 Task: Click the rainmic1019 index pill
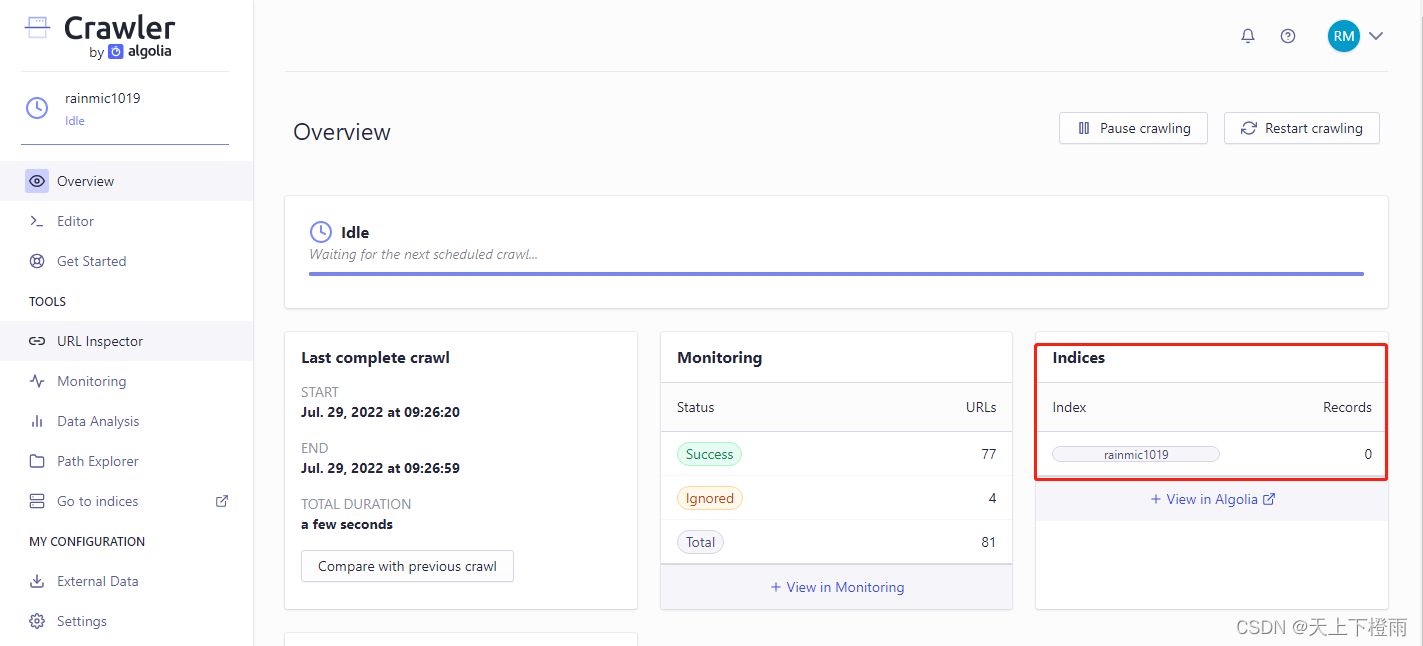click(1136, 454)
